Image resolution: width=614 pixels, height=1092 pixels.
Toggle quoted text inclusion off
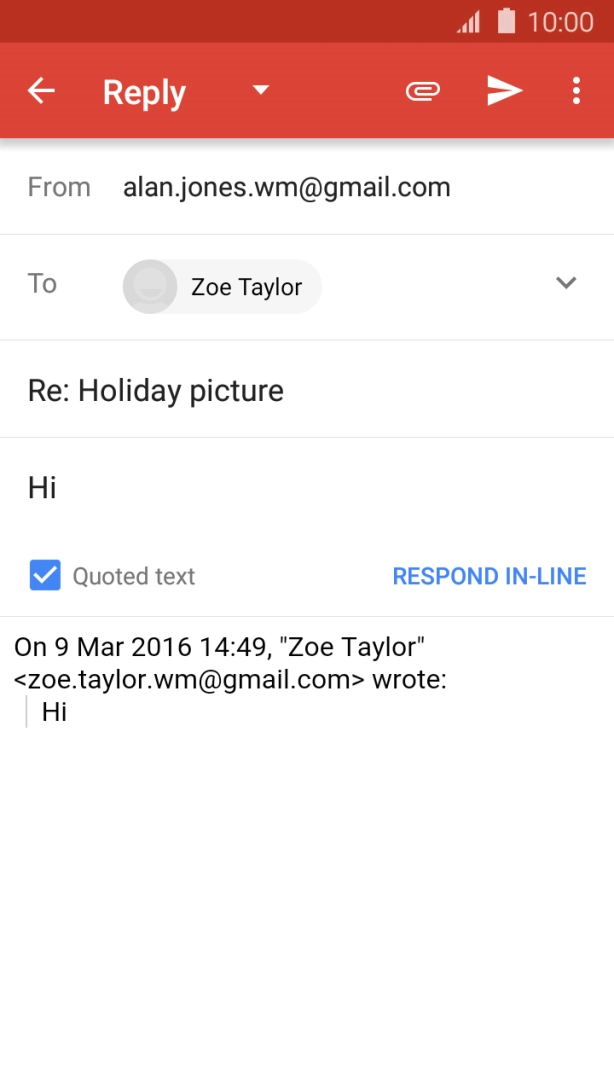44,575
